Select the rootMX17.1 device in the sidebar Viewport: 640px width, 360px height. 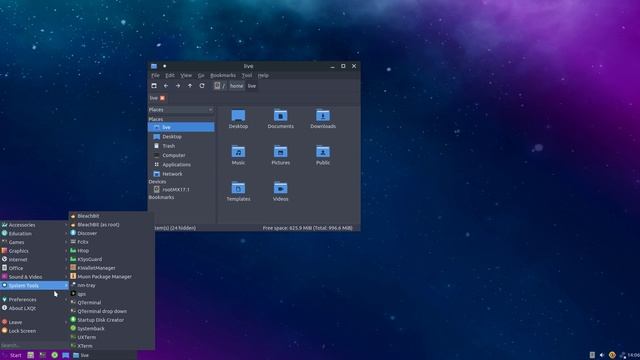(x=181, y=189)
